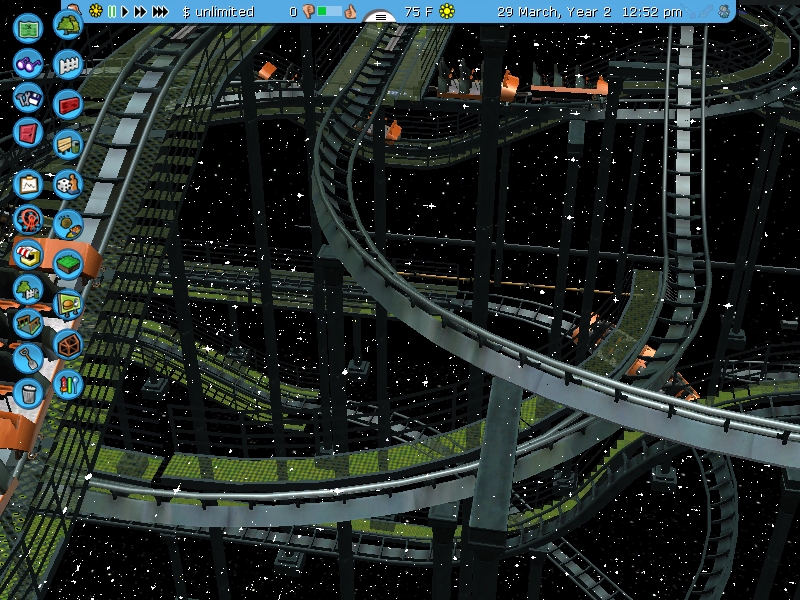This screenshot has width=800, height=600.
Task: Open the rock and animal scenery icon
Action: pos(68,224)
